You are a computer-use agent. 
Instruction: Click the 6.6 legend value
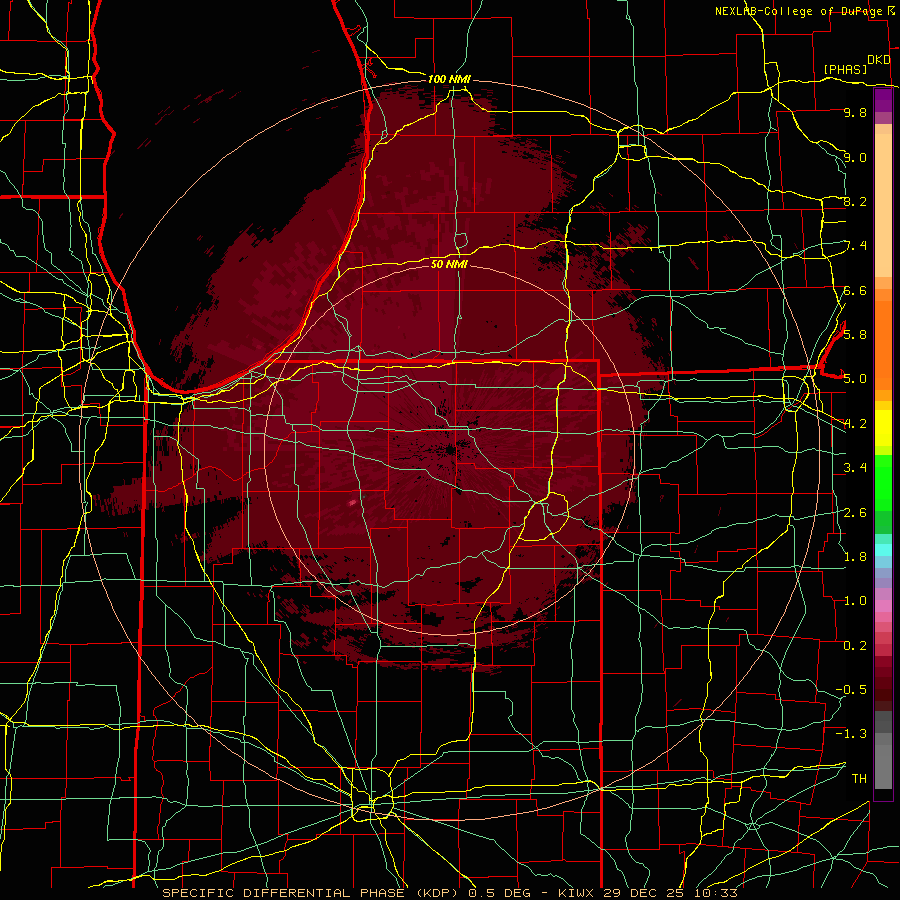[x=855, y=290]
